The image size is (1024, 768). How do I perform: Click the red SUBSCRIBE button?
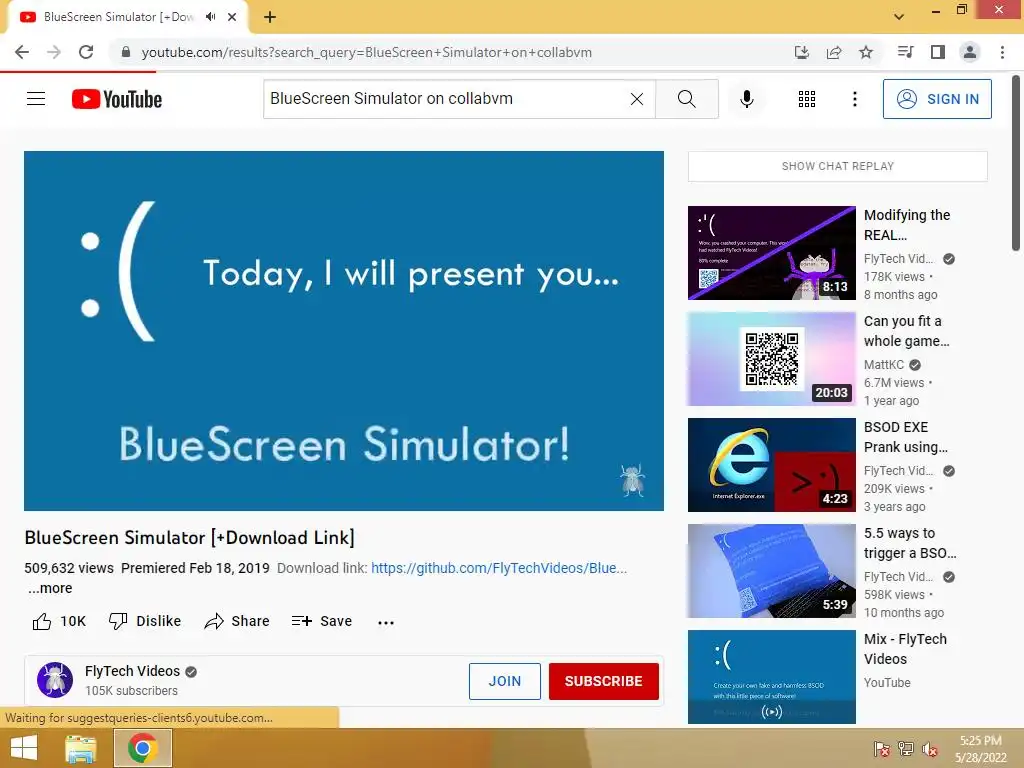tap(603, 681)
